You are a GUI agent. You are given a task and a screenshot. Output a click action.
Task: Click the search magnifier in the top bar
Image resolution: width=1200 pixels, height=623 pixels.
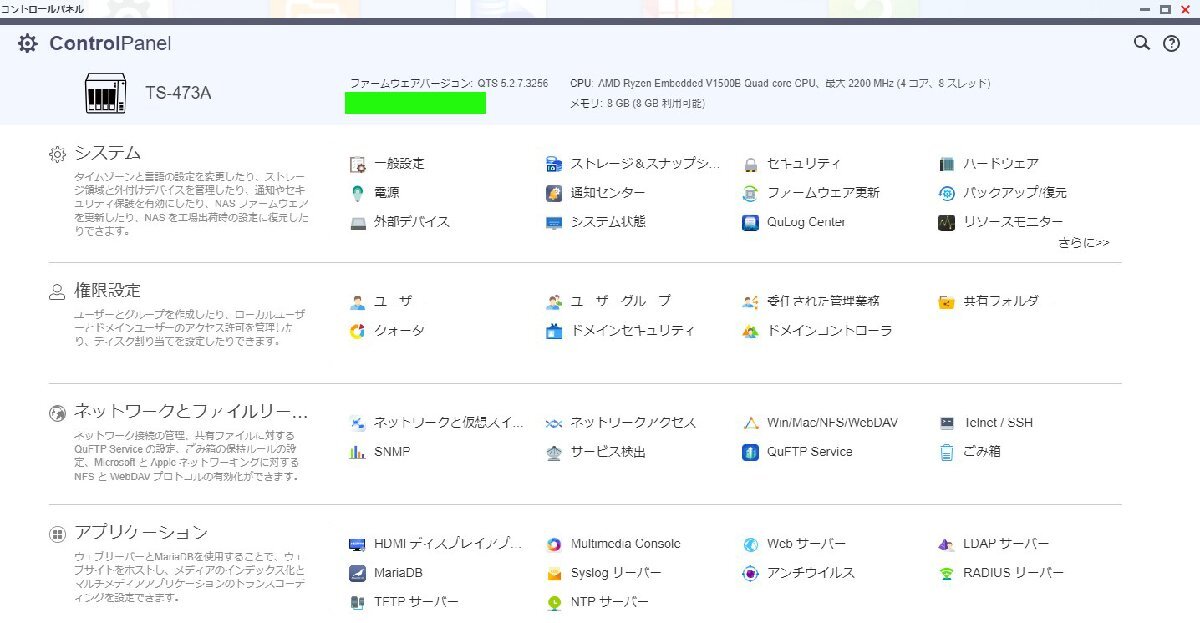pos(1141,44)
